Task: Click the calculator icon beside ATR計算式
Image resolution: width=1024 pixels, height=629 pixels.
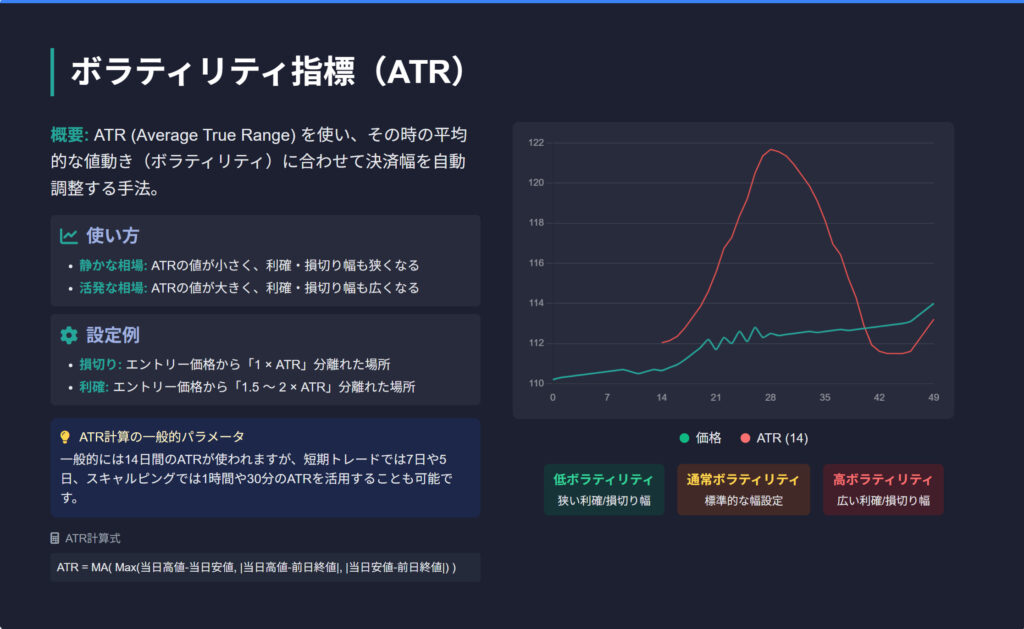Action: click(x=55, y=538)
